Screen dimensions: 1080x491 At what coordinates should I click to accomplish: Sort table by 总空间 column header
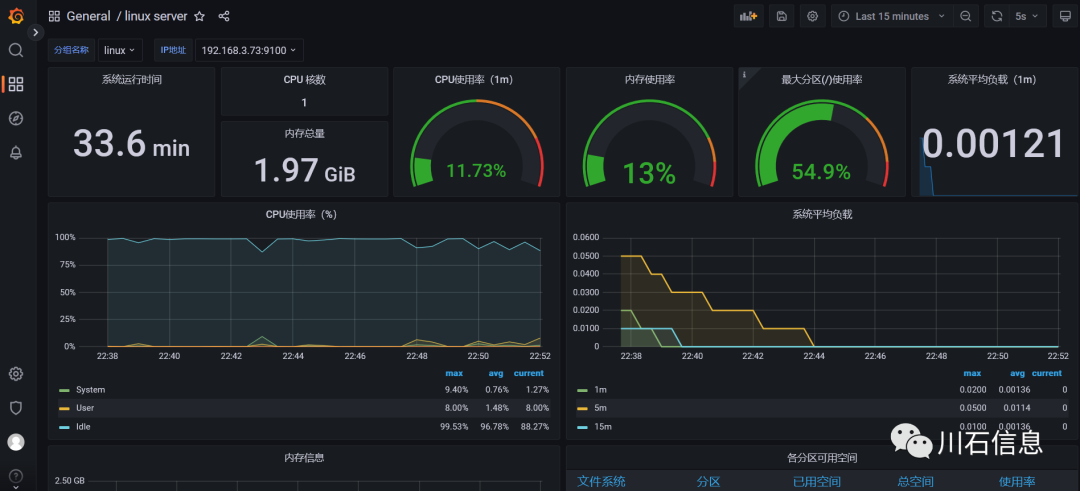pos(915,481)
